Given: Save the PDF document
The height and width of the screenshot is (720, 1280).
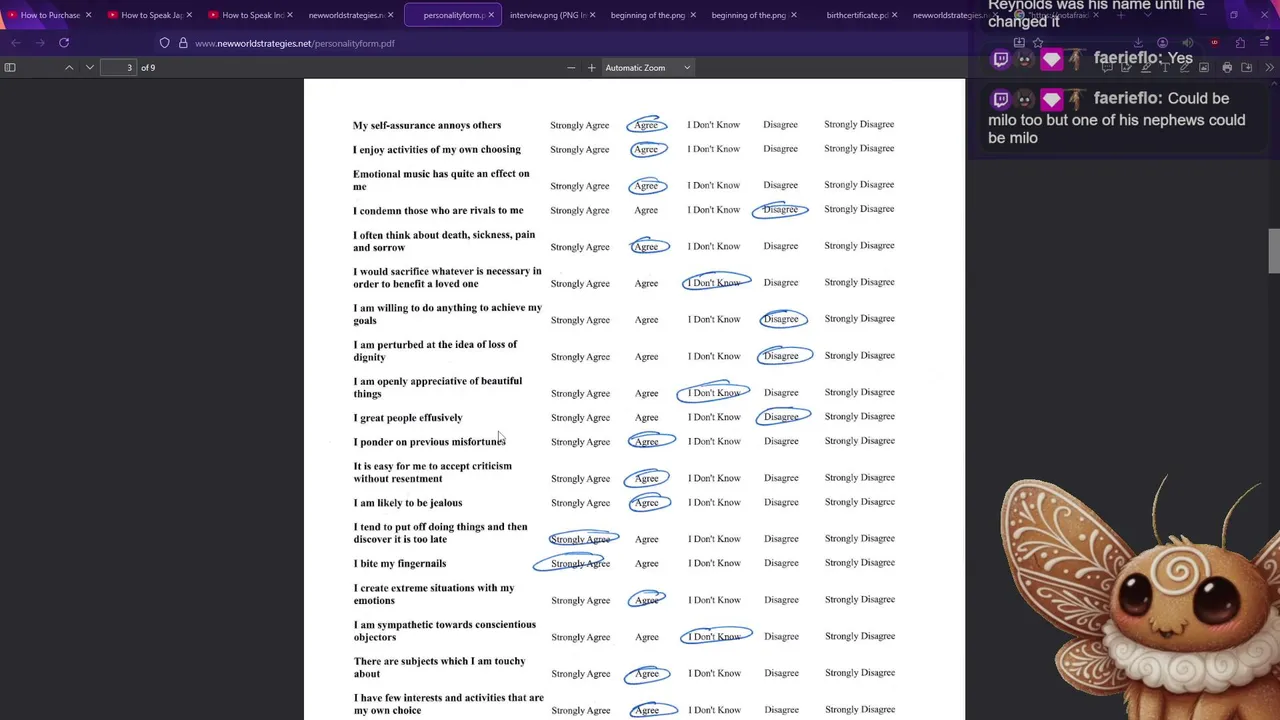Looking at the screenshot, I should point(1247,67).
